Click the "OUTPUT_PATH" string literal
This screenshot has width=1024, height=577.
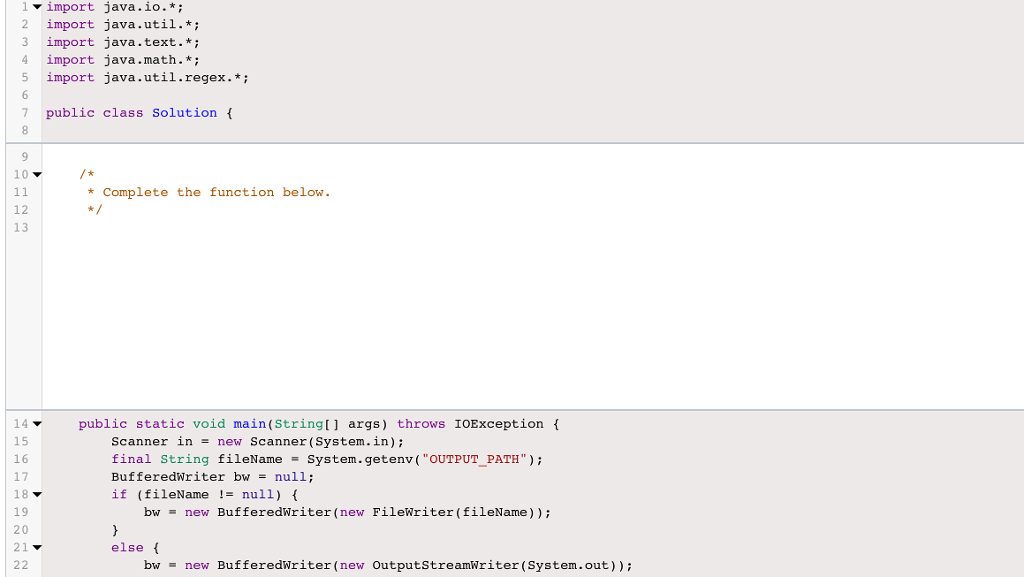[x=474, y=459]
